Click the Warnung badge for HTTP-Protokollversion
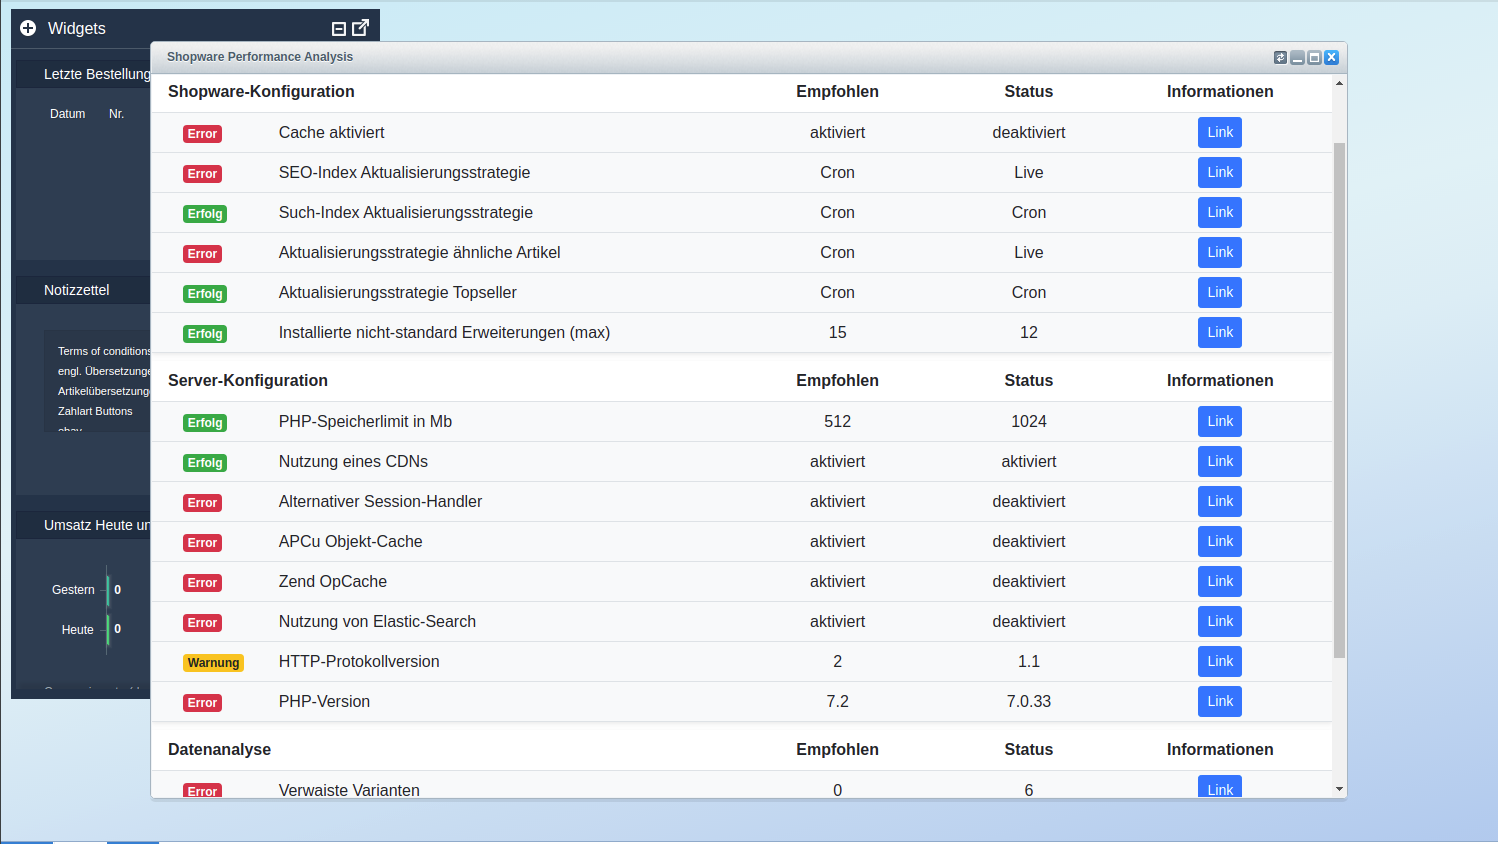1498x844 pixels. point(213,663)
